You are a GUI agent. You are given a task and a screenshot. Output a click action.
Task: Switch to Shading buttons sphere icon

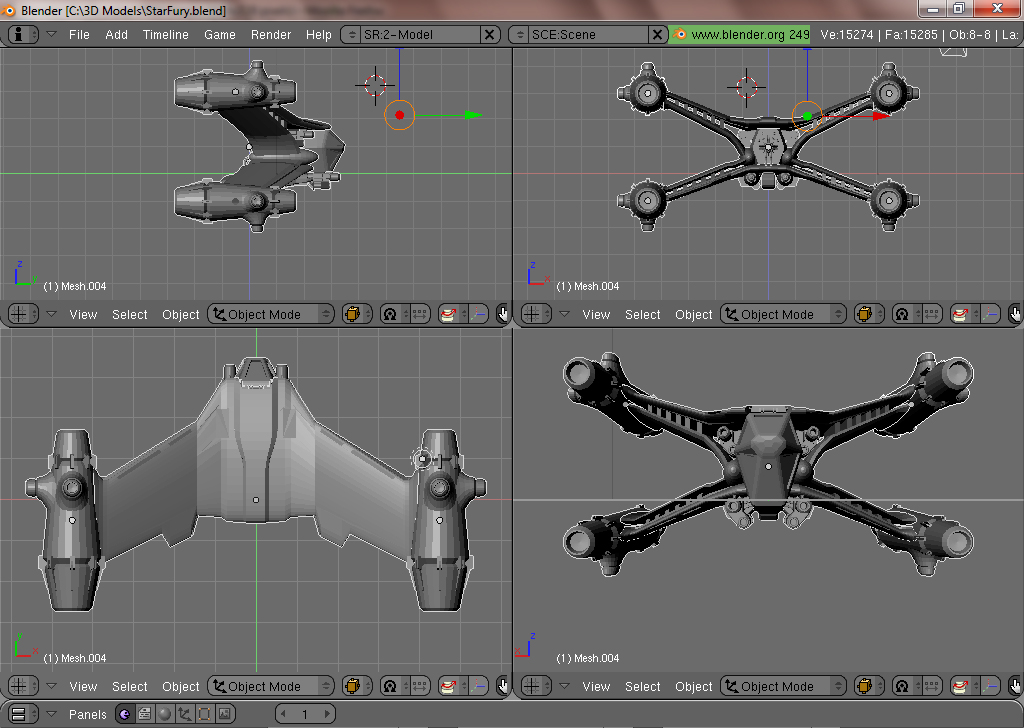click(164, 714)
